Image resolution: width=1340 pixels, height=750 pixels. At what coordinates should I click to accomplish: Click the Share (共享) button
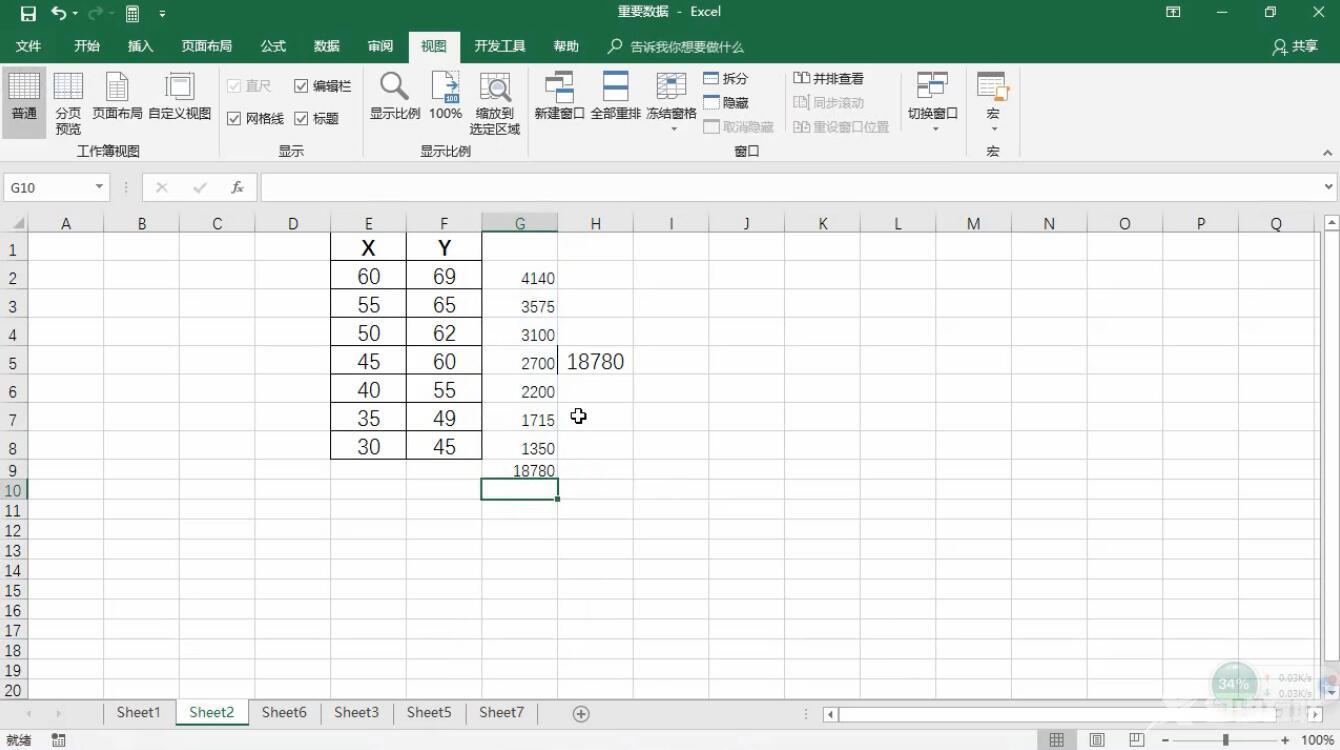(x=1295, y=46)
